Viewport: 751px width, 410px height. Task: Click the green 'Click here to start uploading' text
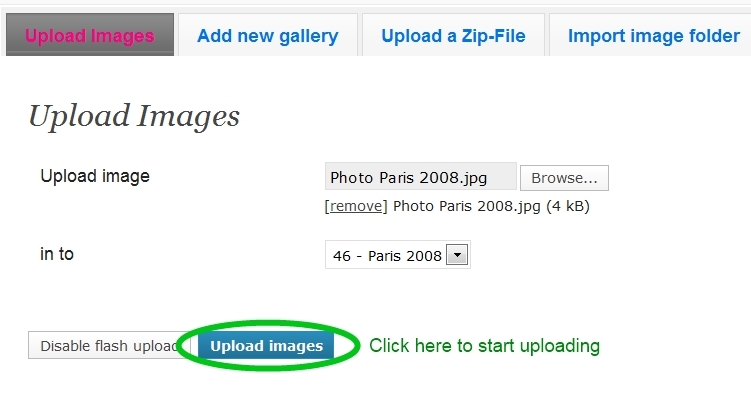pos(484,346)
